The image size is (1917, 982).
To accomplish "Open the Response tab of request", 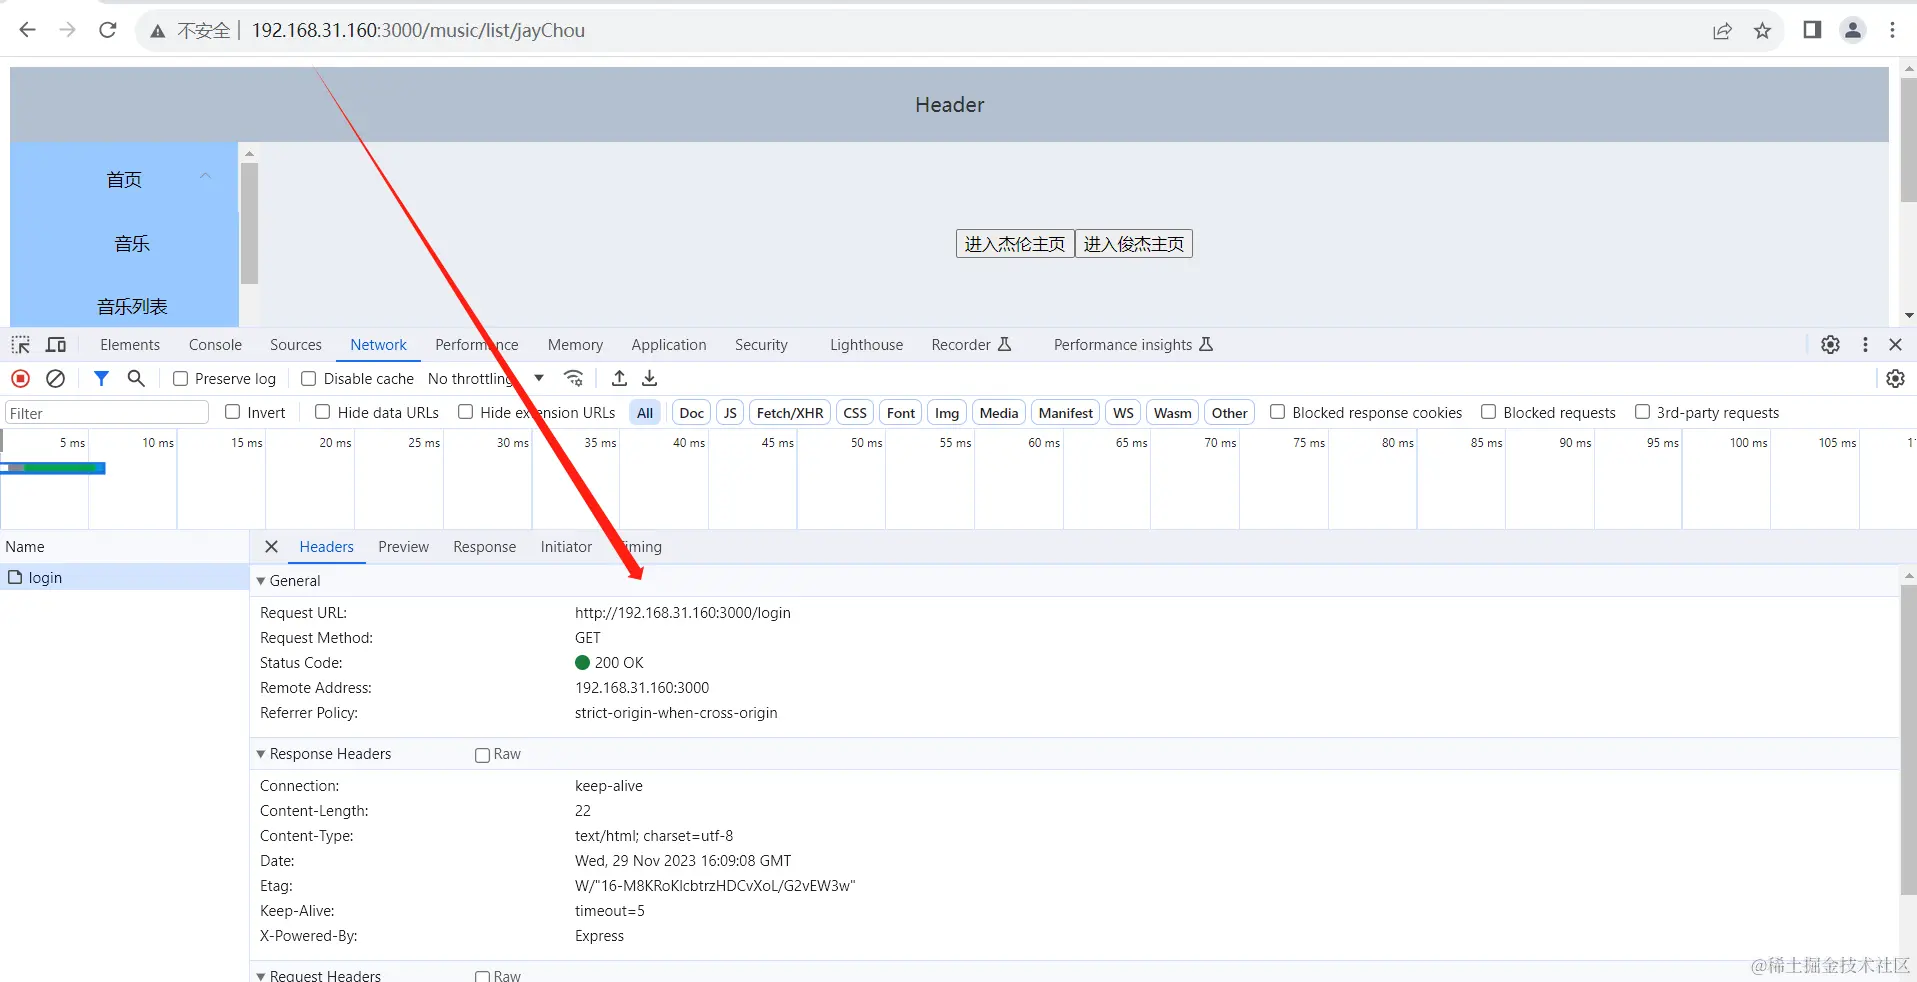I will pyautogui.click(x=484, y=547).
